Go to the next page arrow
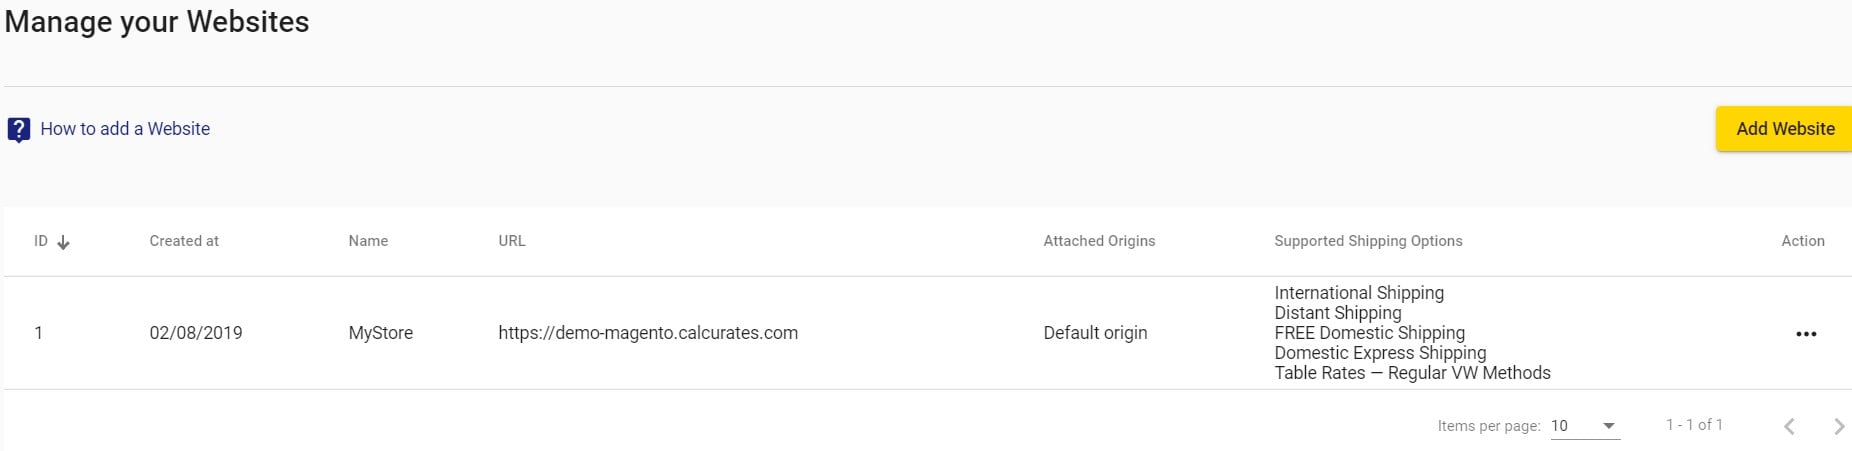Screen dimensions: 1852x451 tap(1838, 426)
